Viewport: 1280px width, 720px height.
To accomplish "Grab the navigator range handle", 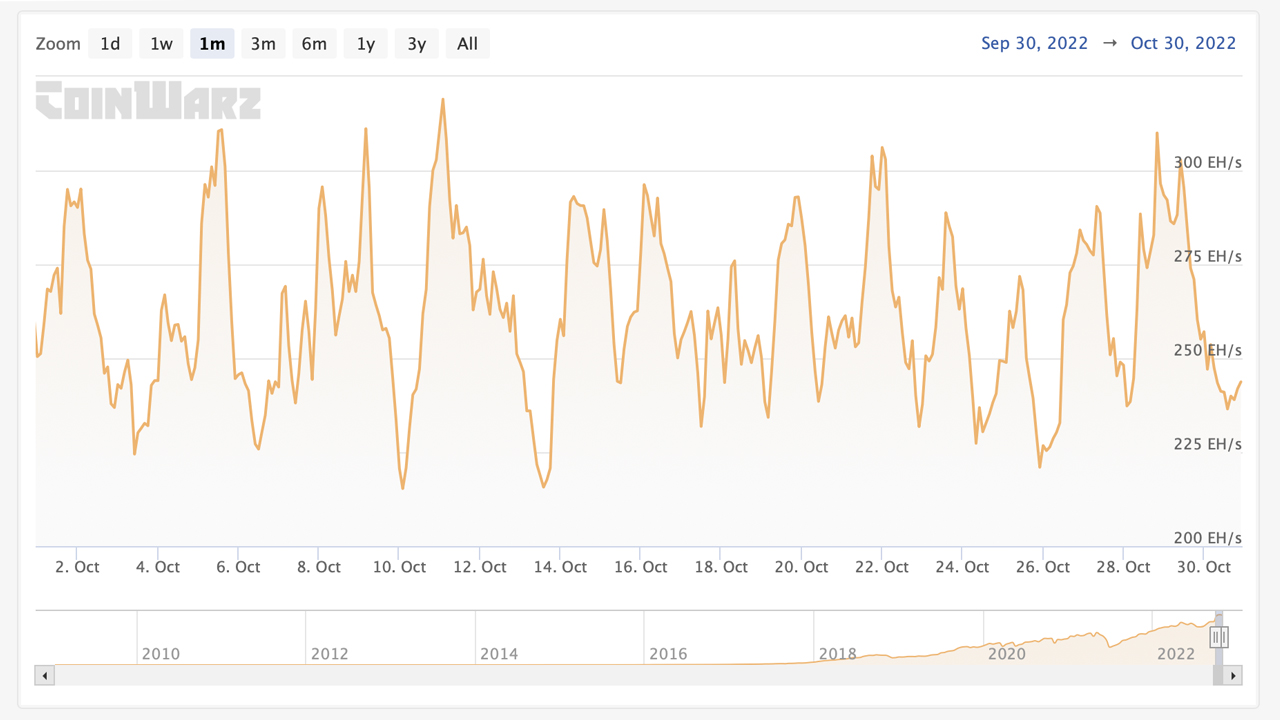I will pos(1219,637).
